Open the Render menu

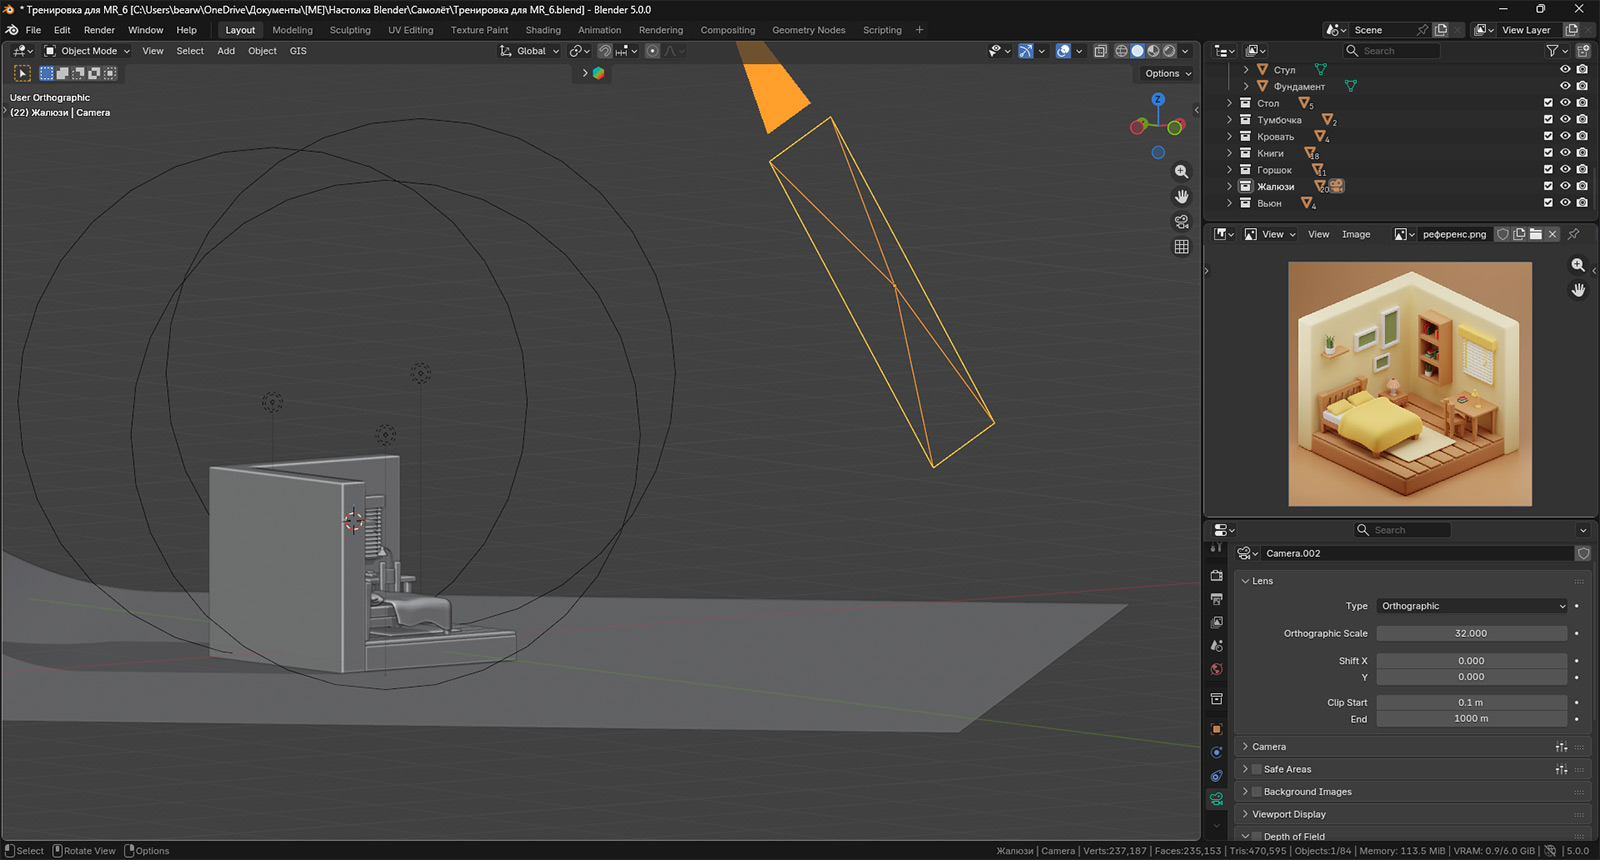(99, 30)
